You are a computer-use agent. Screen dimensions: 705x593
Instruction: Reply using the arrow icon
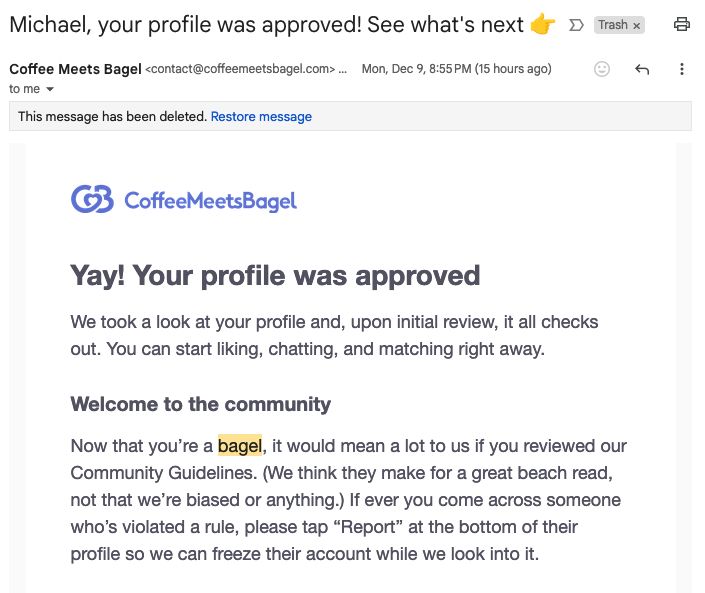pos(642,69)
